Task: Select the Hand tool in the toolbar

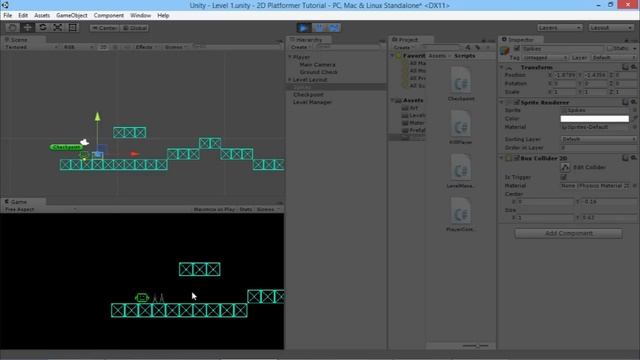Action: [x=12, y=28]
